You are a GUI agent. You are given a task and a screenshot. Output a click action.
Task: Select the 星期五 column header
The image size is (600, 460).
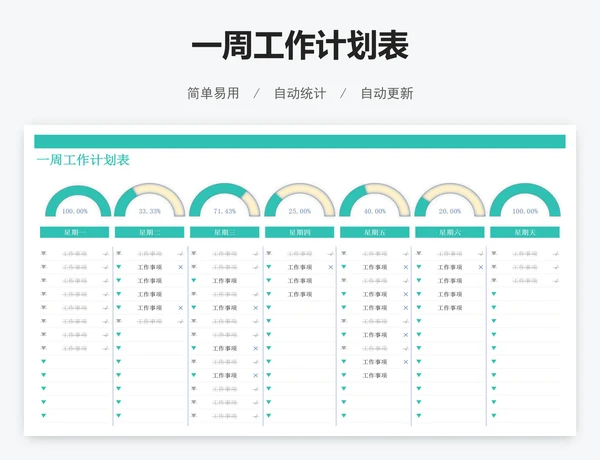[x=375, y=232]
